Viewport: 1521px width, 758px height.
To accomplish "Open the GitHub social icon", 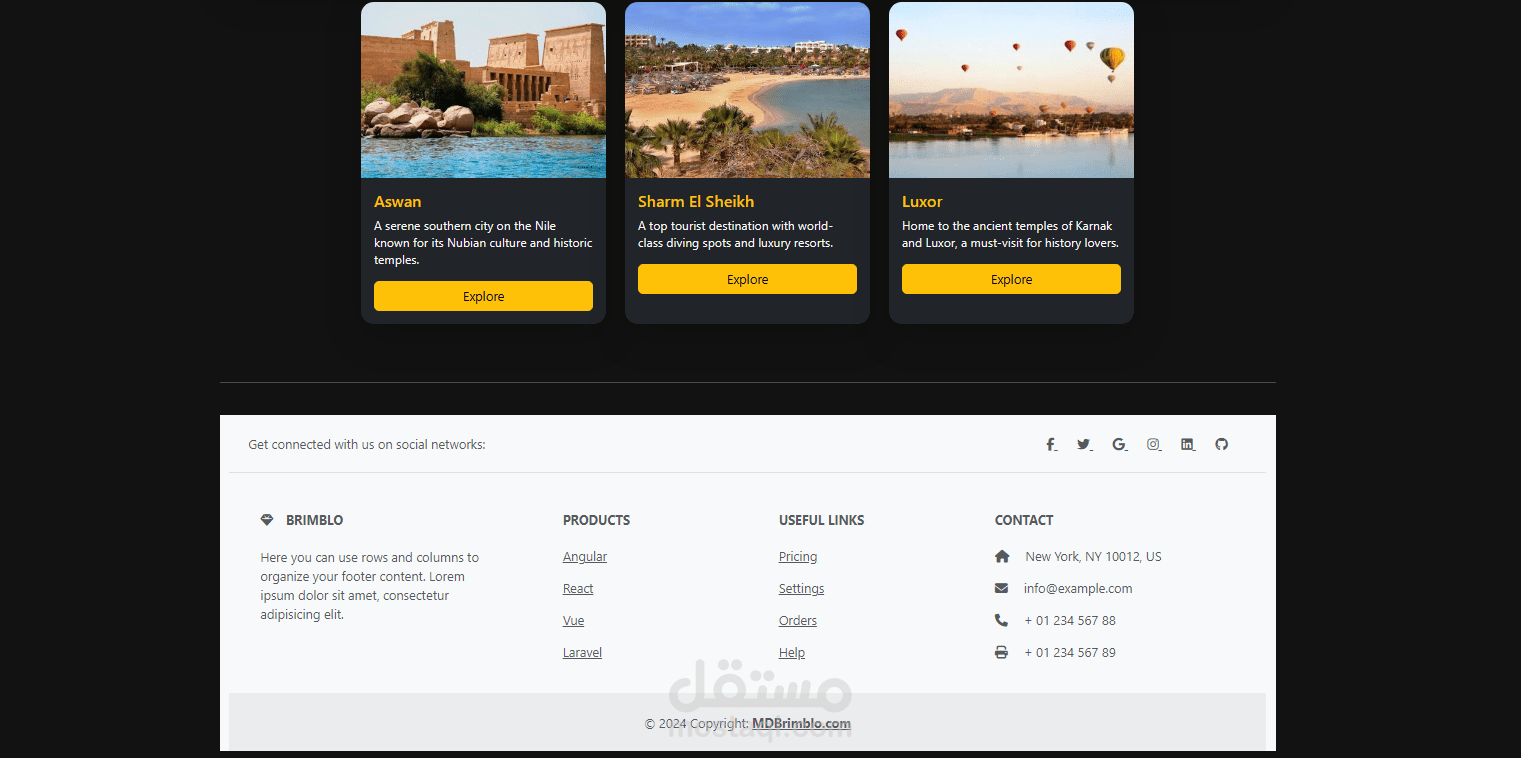I will (1221, 445).
